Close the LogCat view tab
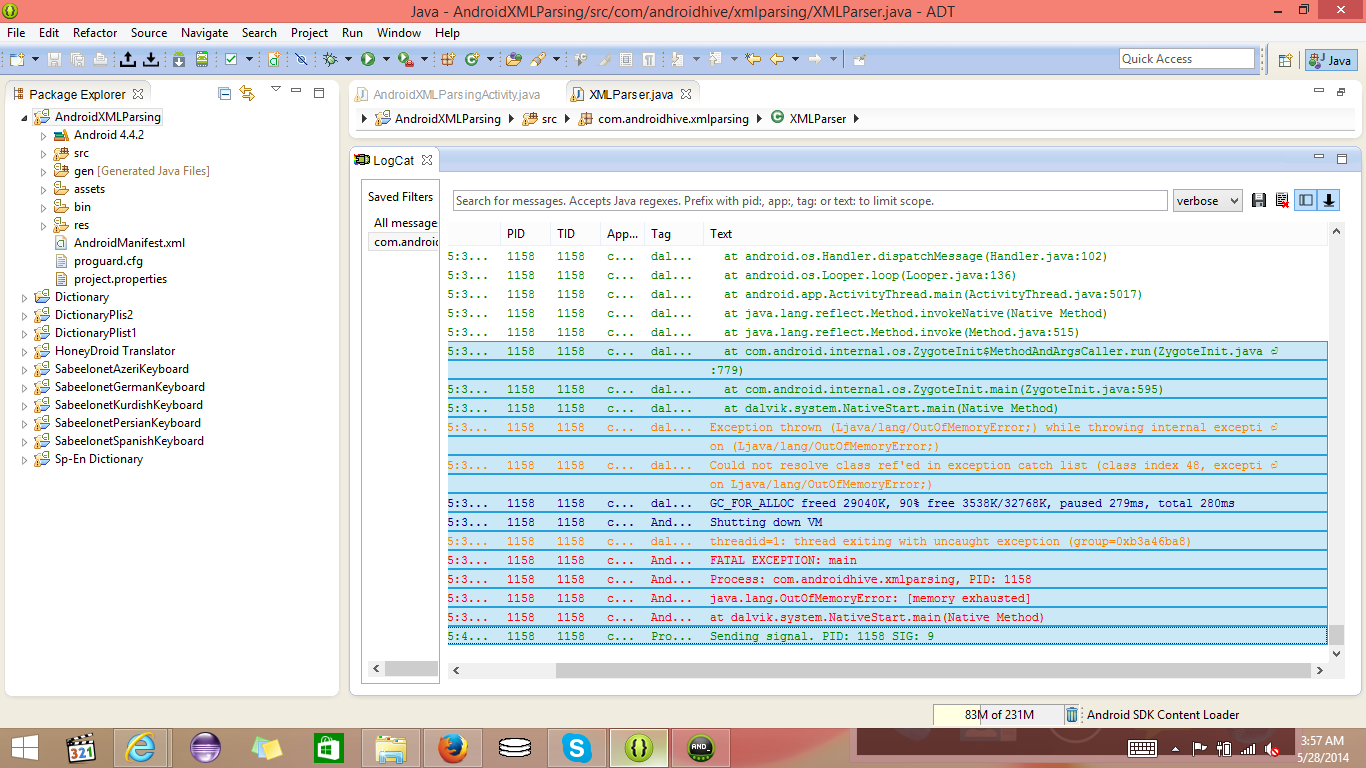The width and height of the screenshot is (1366, 768). point(426,160)
